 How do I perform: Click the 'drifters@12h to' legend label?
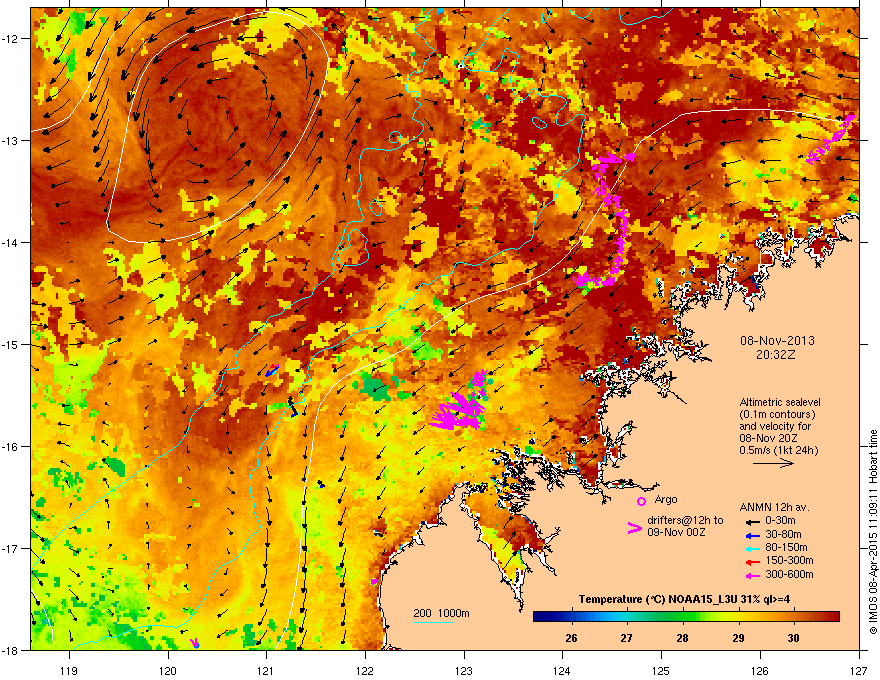[685, 521]
